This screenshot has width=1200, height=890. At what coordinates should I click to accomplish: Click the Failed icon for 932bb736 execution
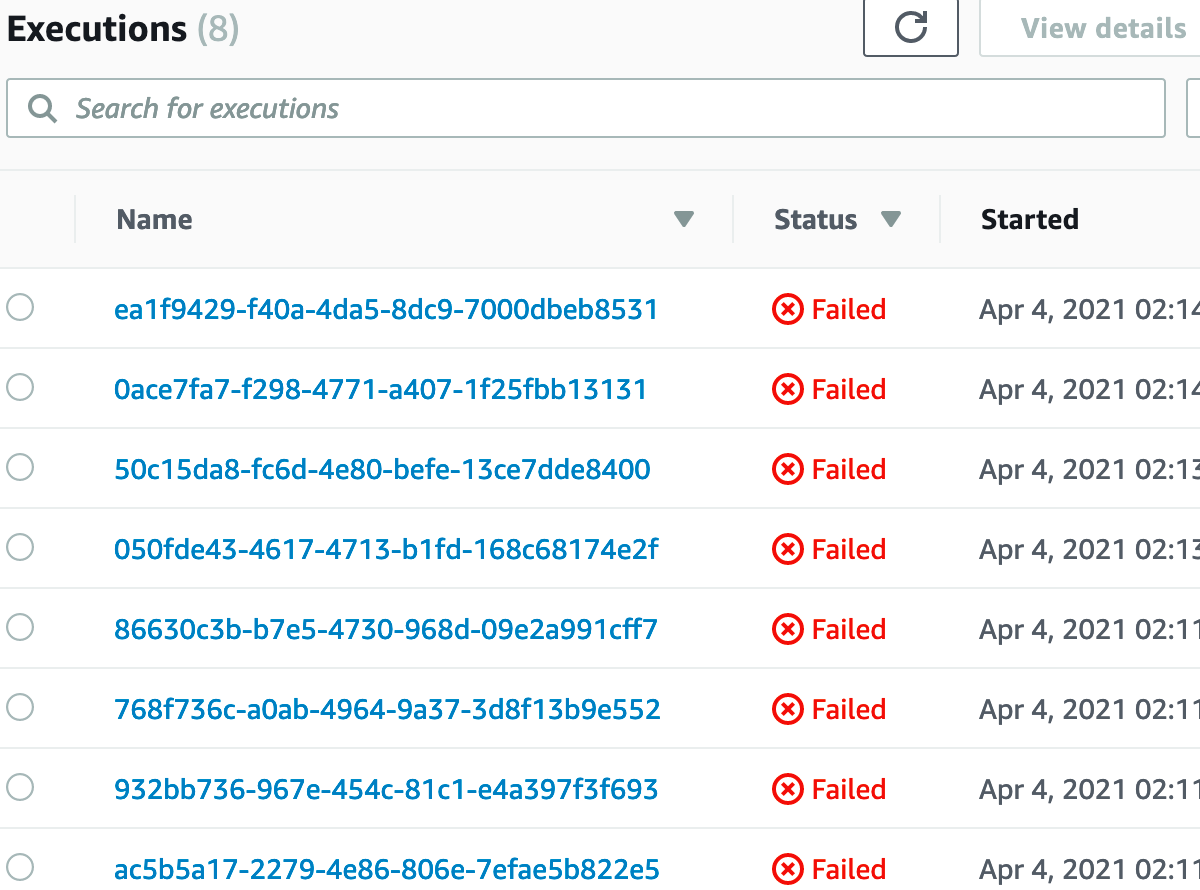click(788, 790)
